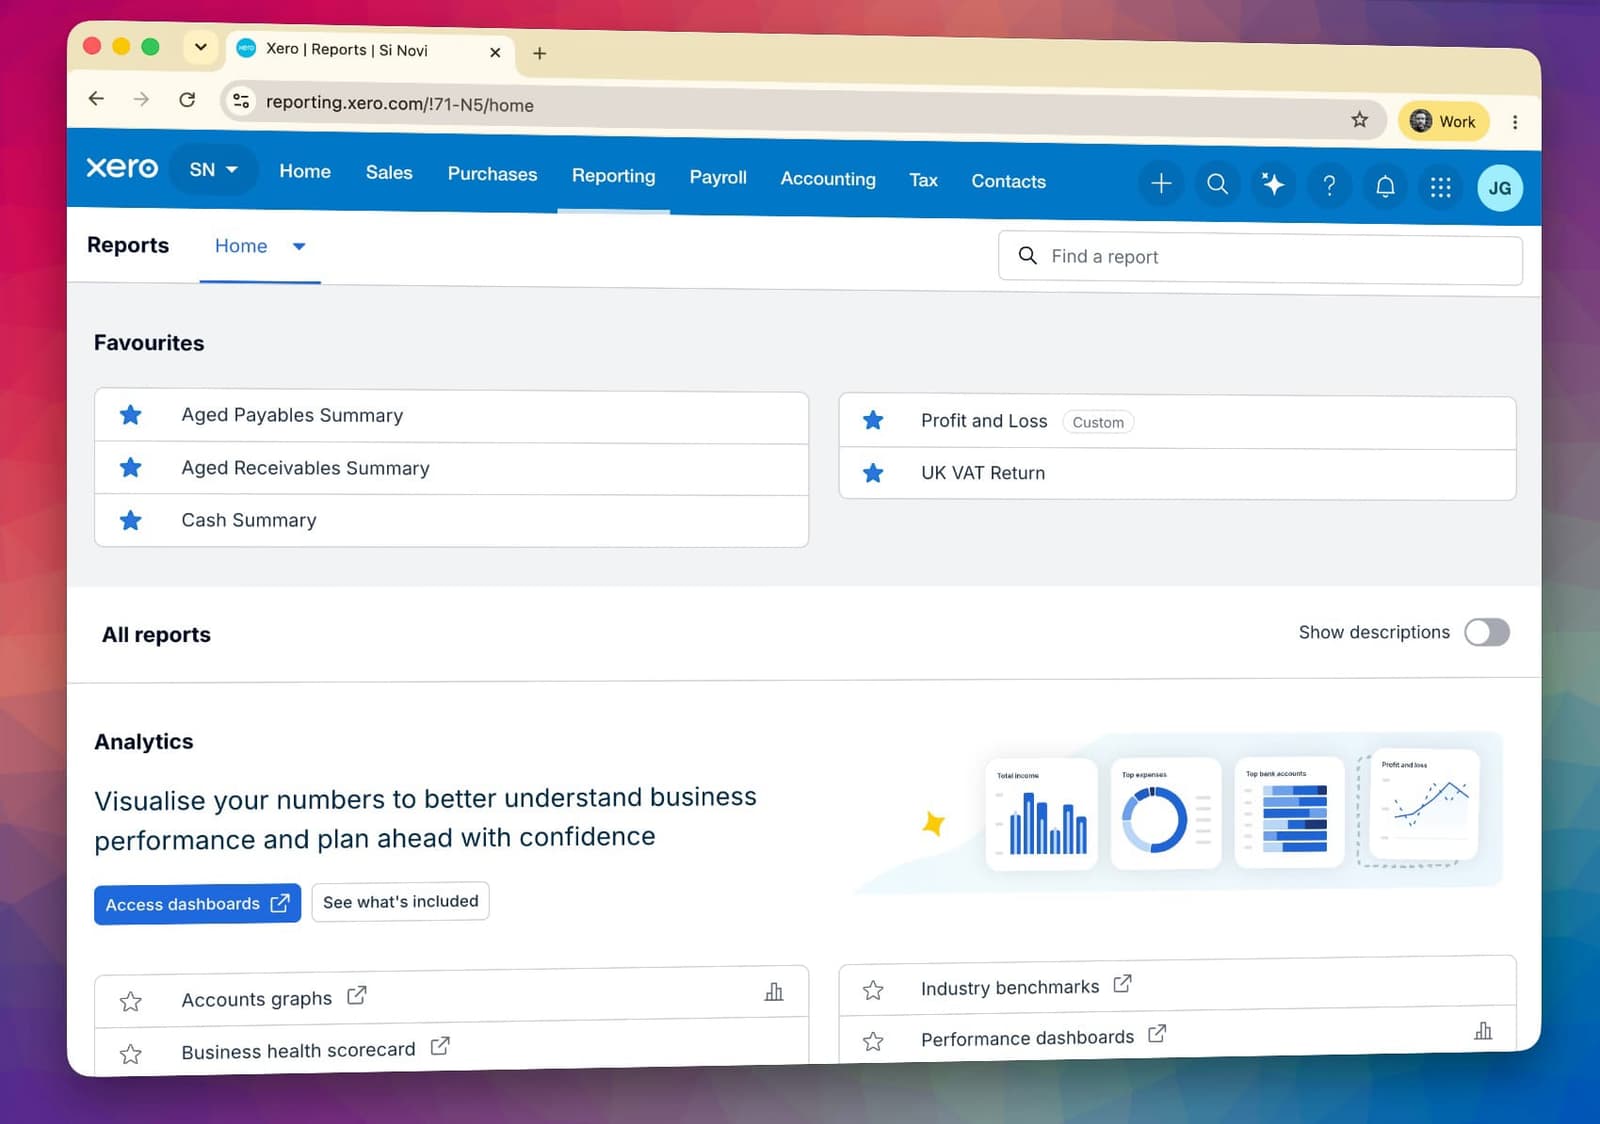Screen dimensions: 1600x1124
Task: Open the Cash Summary report
Action: [x=249, y=520]
